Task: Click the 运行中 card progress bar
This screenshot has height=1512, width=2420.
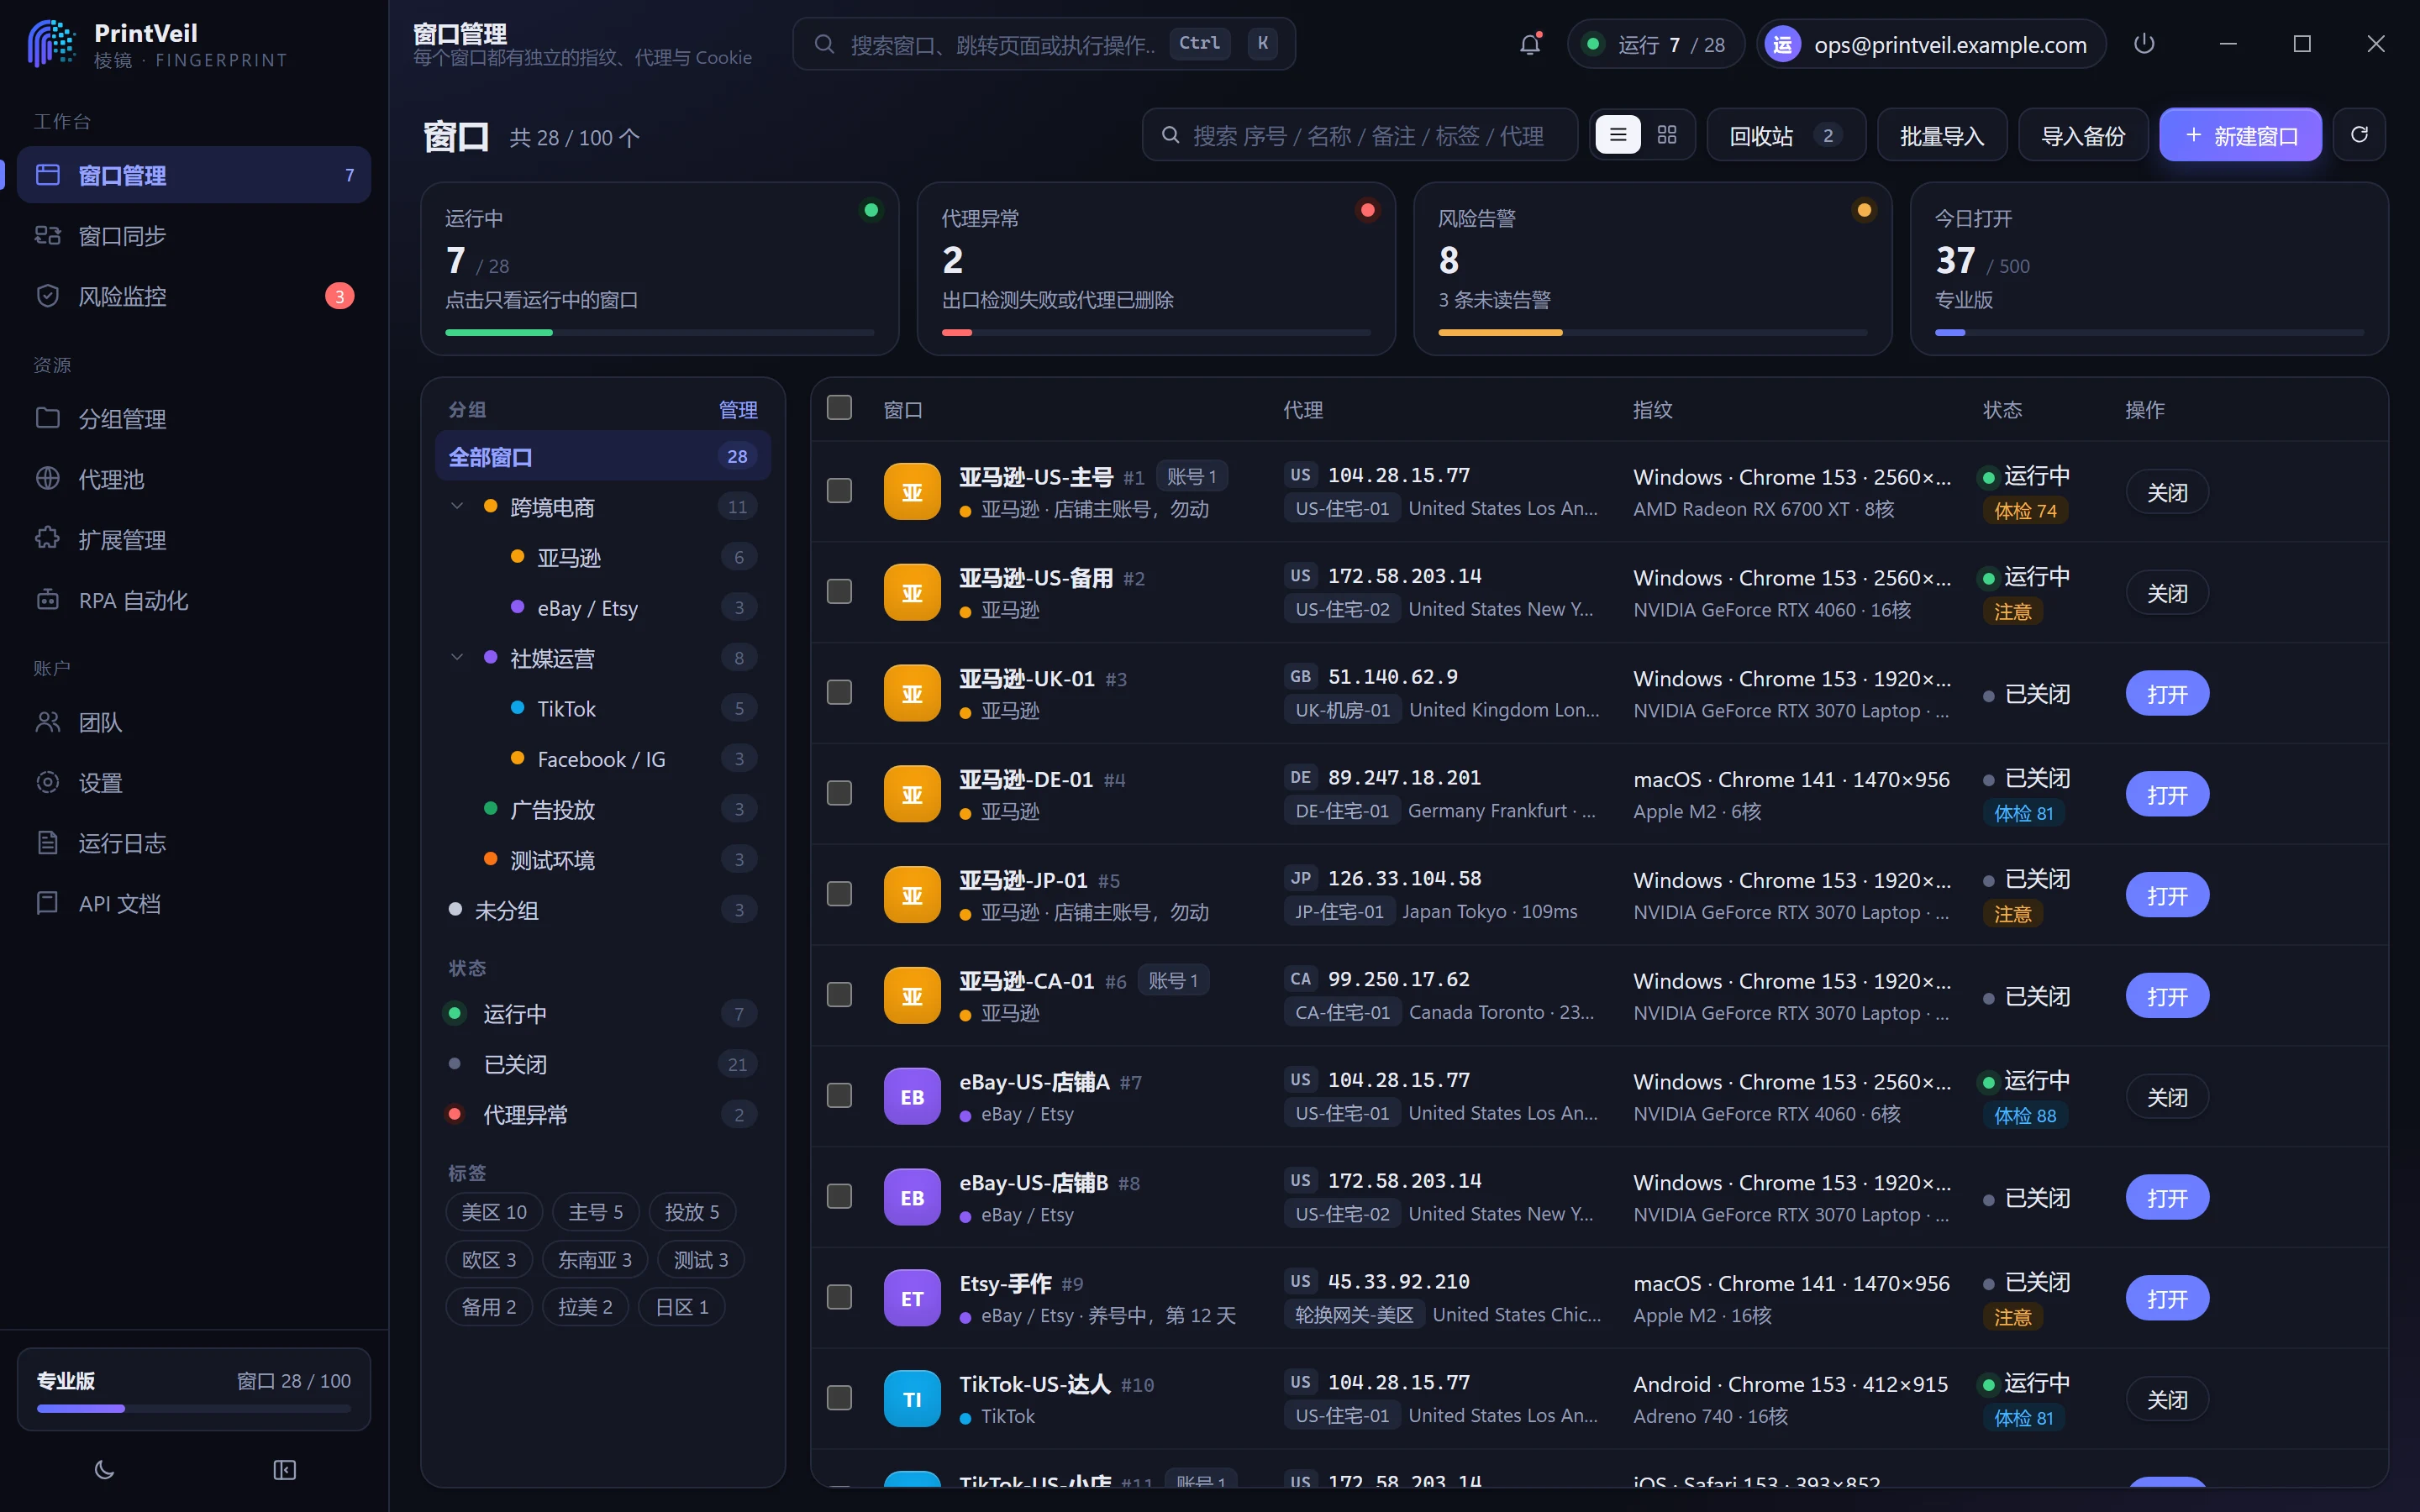Action: (659, 332)
